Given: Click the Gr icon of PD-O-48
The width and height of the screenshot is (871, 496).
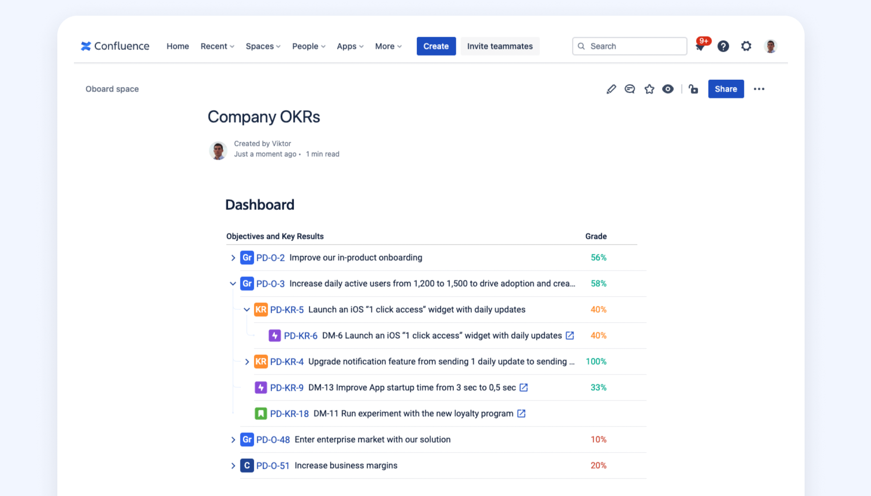Looking at the screenshot, I should pos(247,439).
